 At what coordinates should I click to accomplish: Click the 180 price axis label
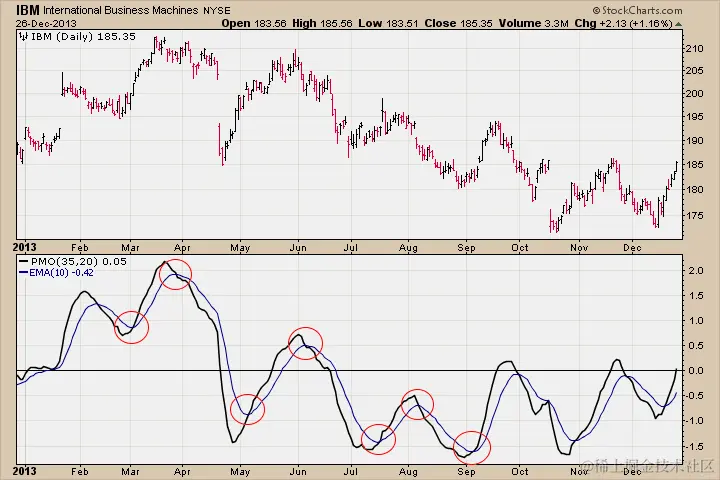694,189
